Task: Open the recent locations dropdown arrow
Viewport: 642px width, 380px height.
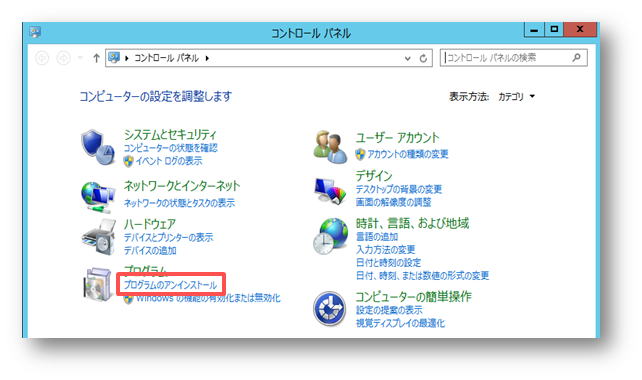Action: 81,58
